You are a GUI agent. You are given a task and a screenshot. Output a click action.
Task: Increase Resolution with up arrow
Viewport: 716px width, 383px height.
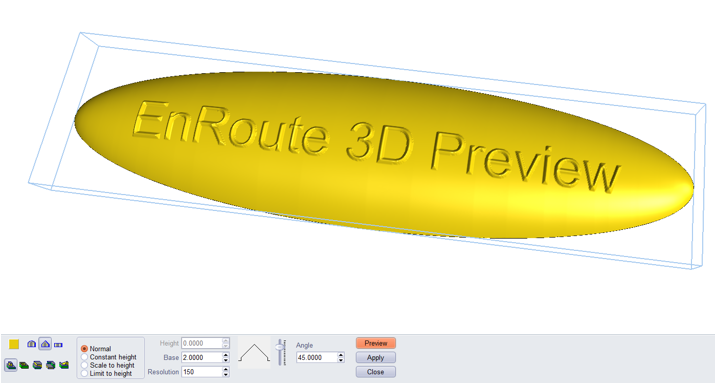click(x=226, y=370)
